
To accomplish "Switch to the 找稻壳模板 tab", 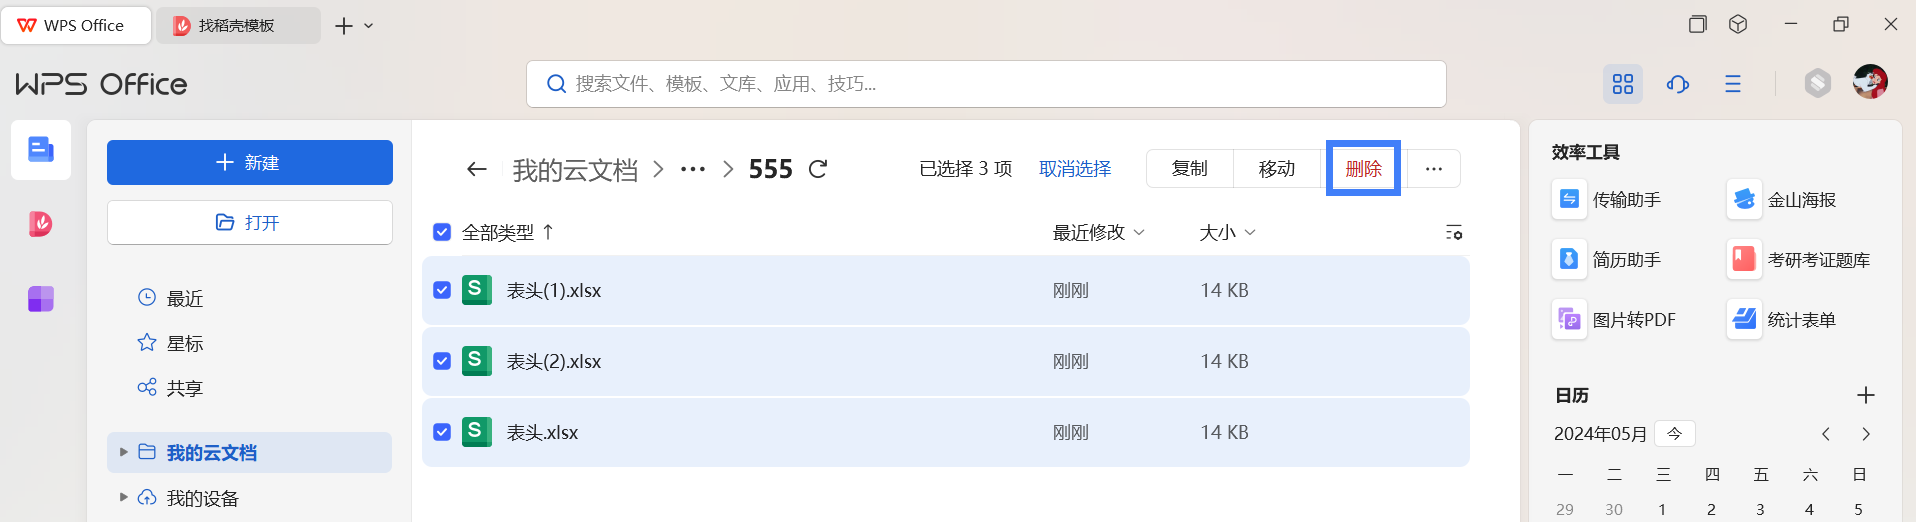I will pyautogui.click(x=238, y=25).
